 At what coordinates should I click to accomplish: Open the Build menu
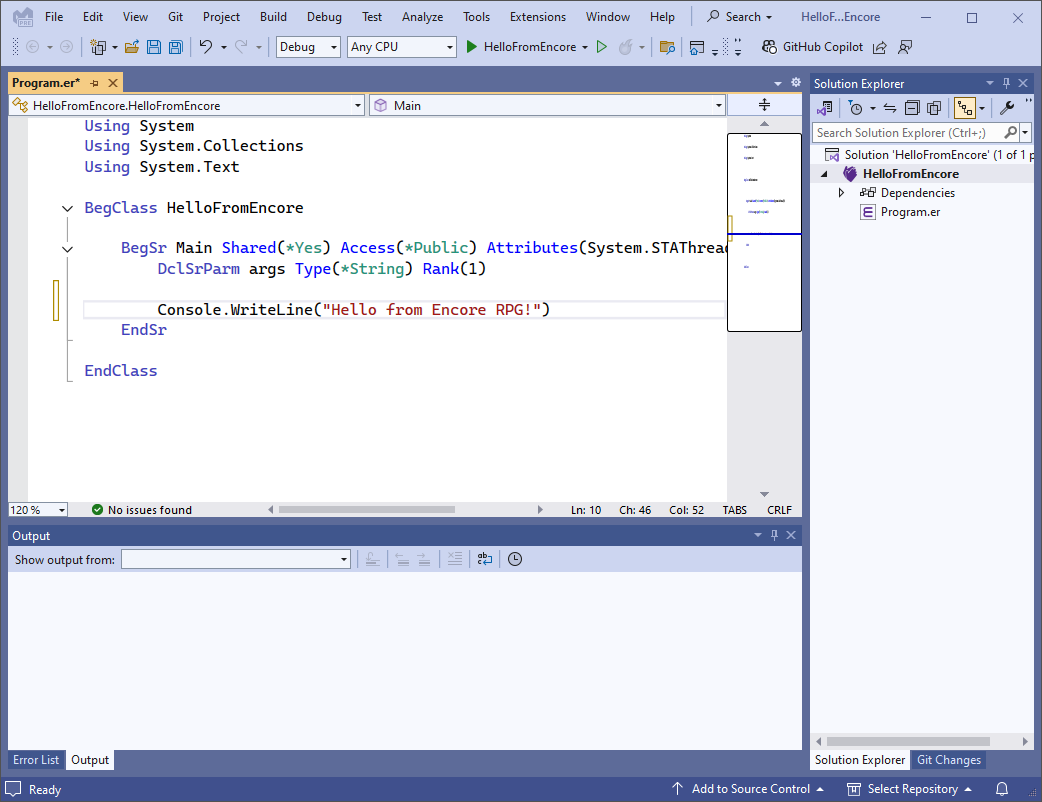pos(273,17)
